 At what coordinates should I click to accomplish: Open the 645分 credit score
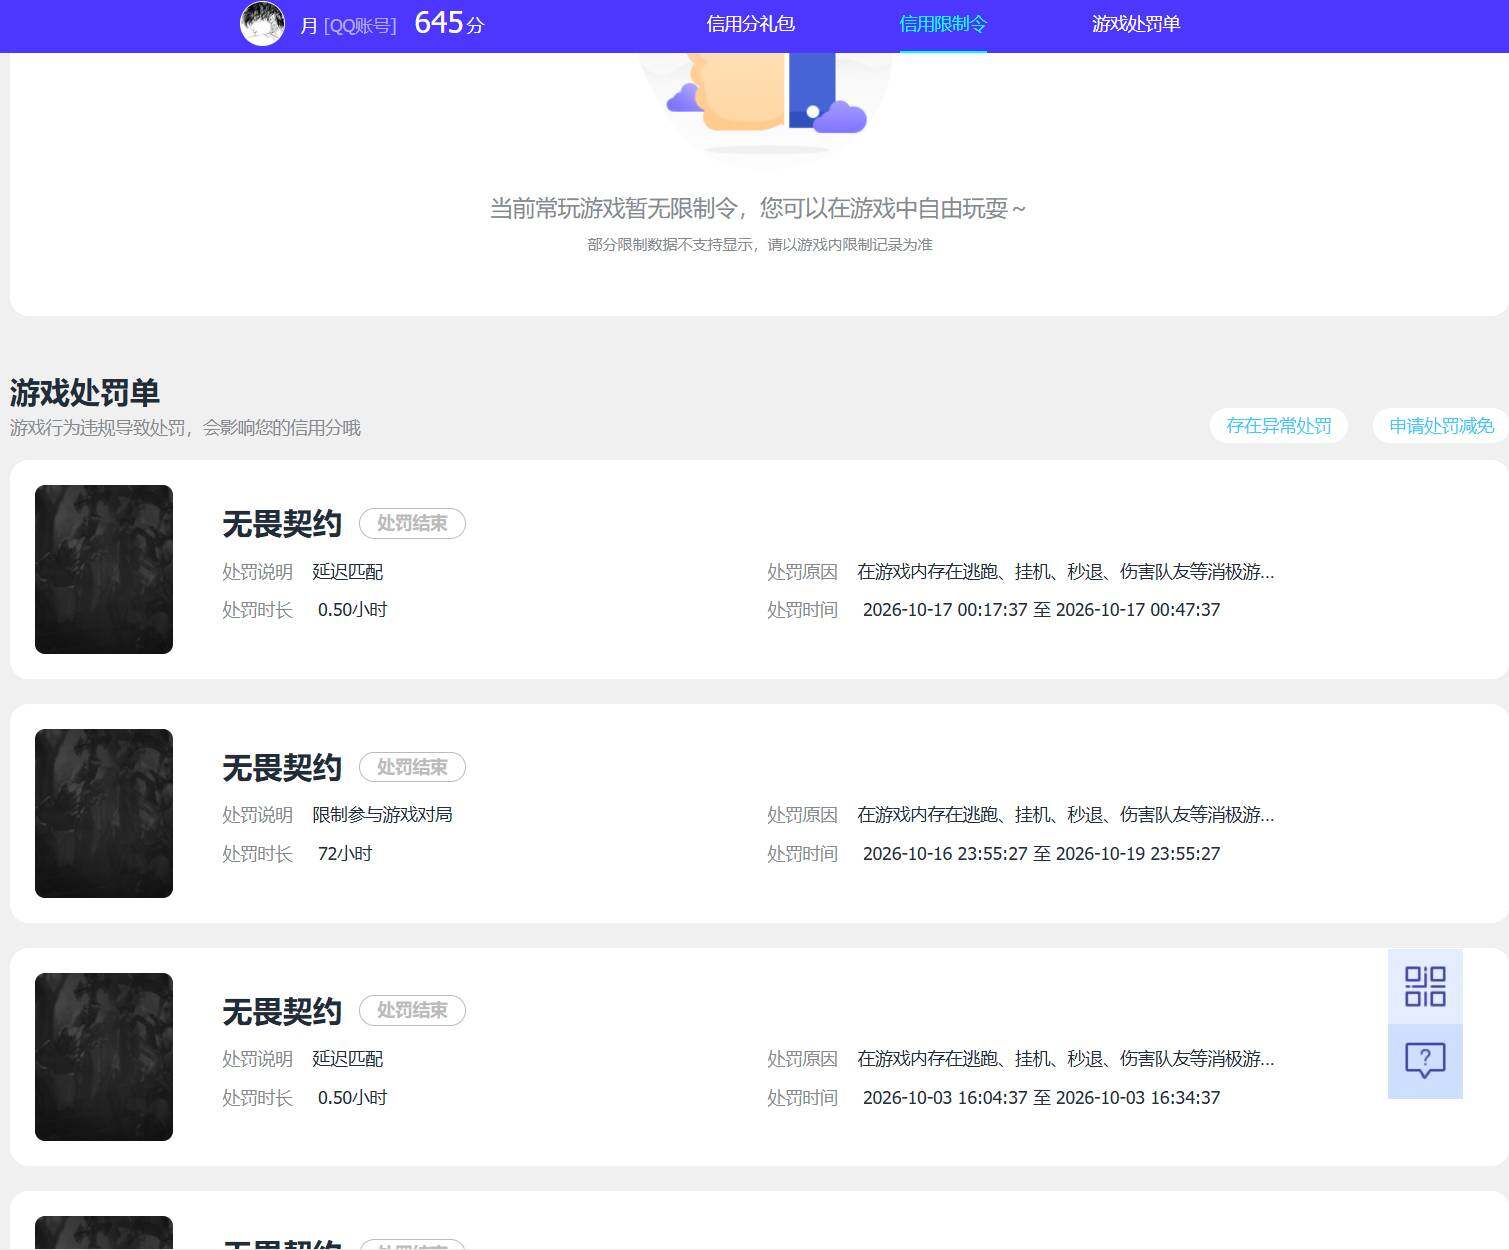449,23
